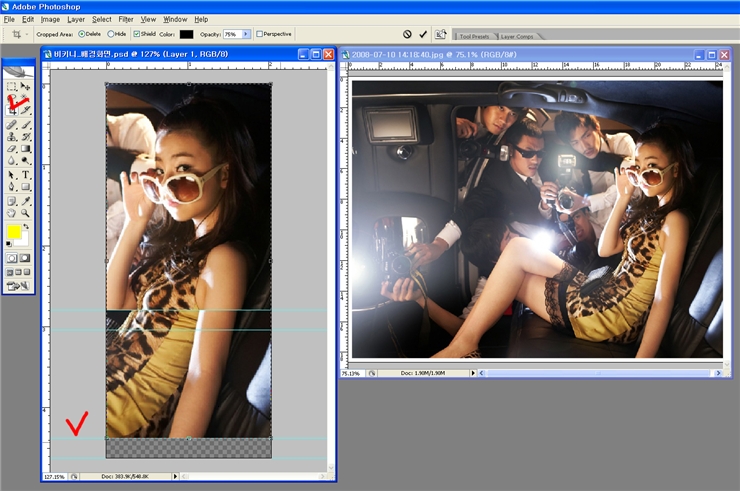The width and height of the screenshot is (740, 491).
Task: Switch to Standard edit mode
Action: [12, 258]
